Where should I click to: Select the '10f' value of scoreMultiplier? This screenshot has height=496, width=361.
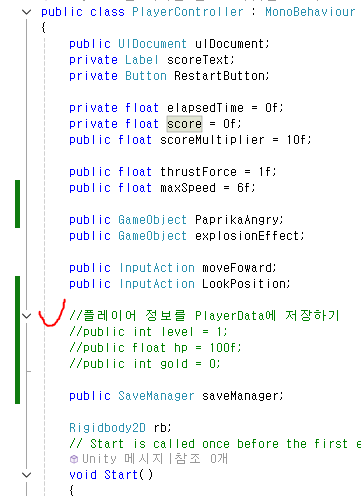pos(296,140)
